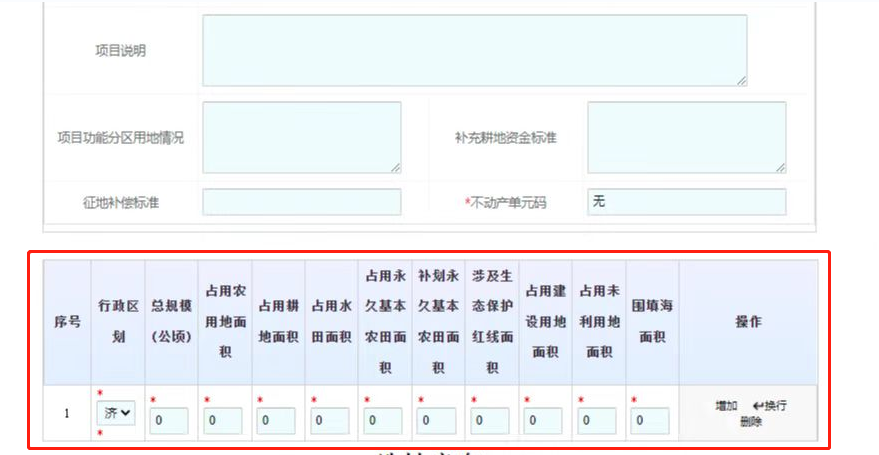Click the 占用建设用地面积 input in row 1
The width and height of the screenshot is (879, 455).
(543, 421)
